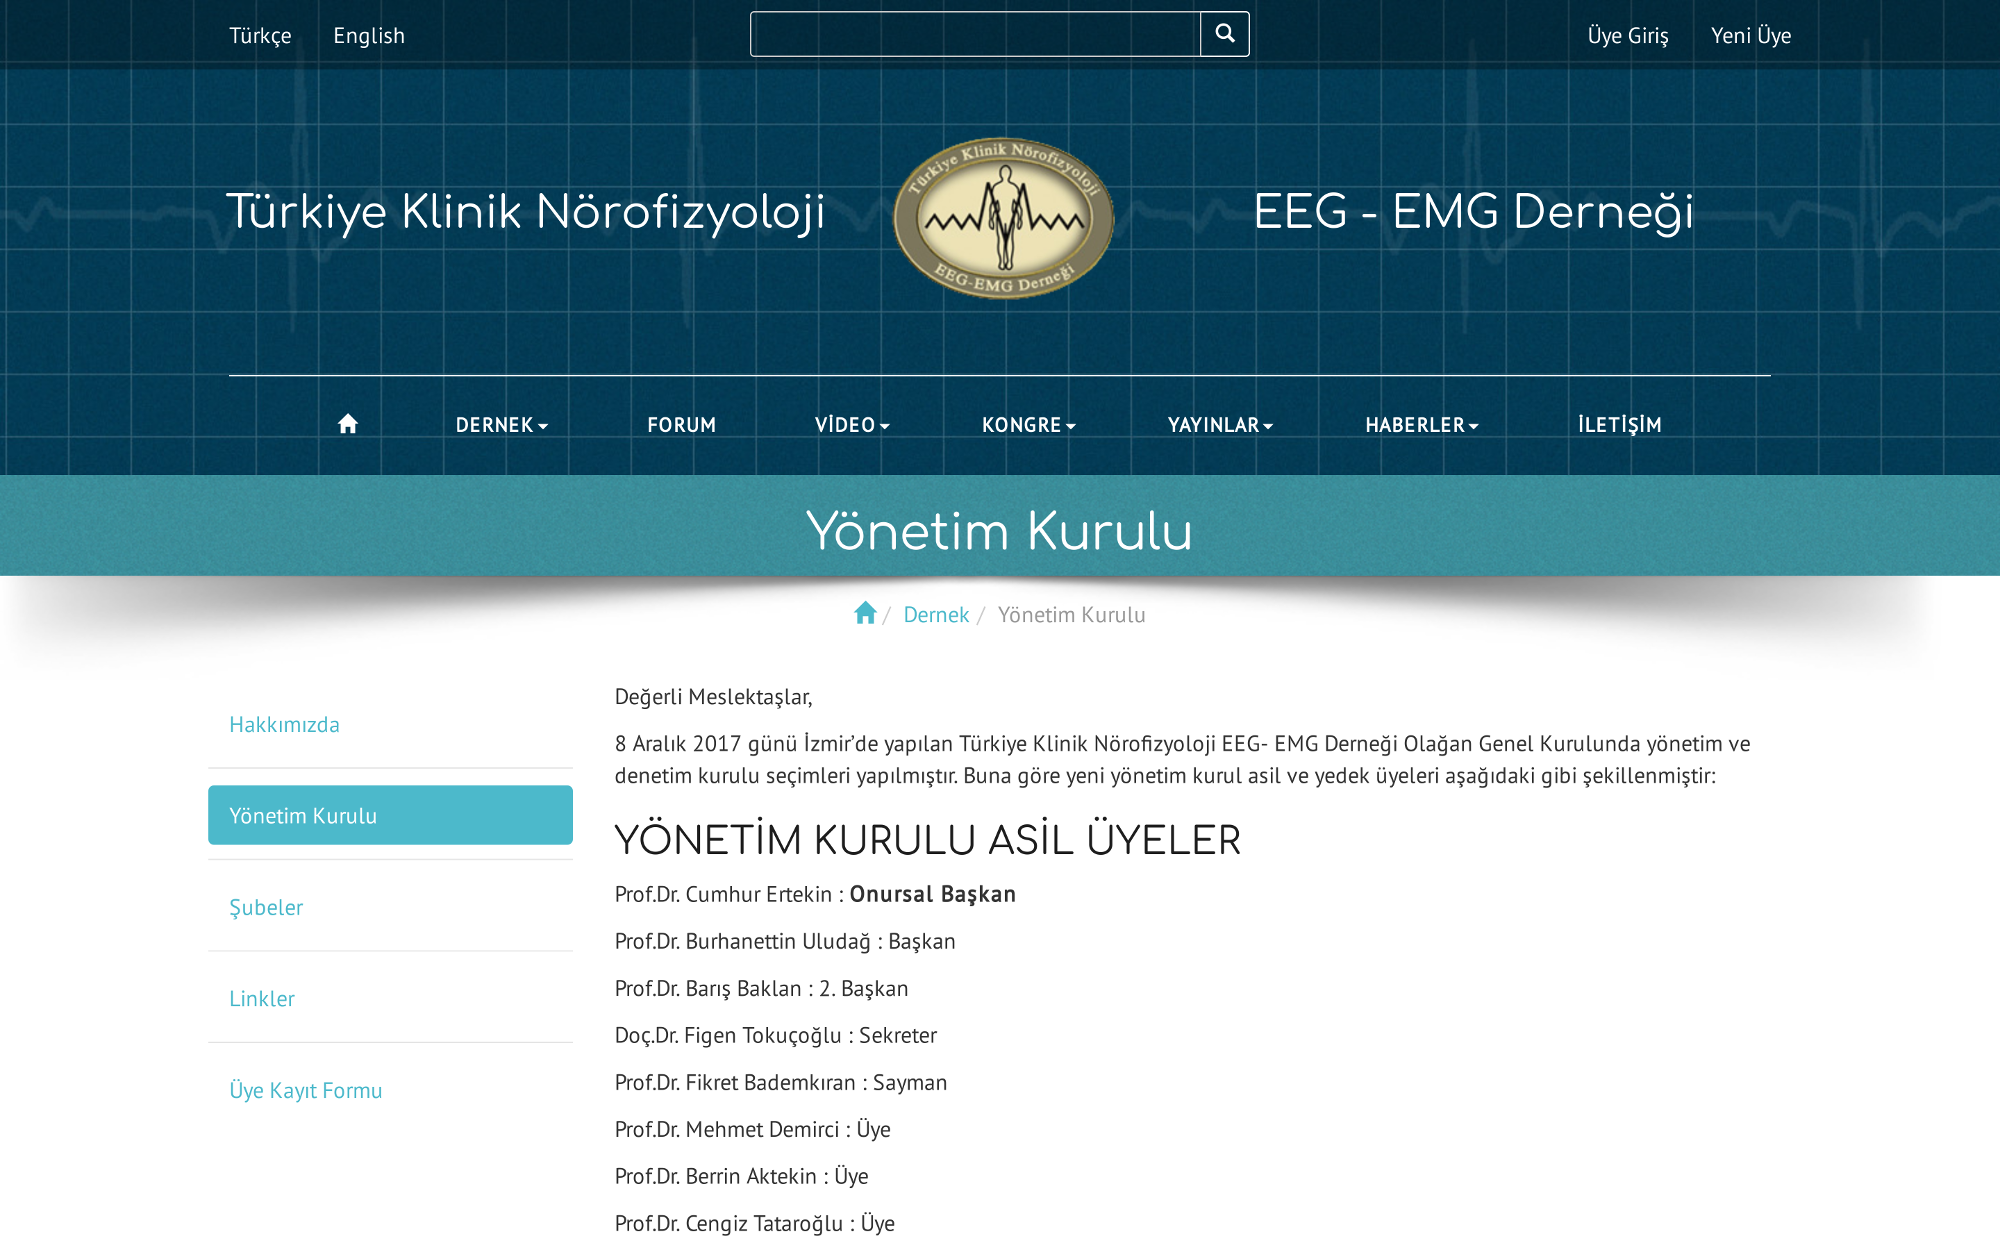Click the Prof.Dr. Fikret Bademkıran line
The width and height of the screenshot is (2000, 1250).
tap(781, 1083)
